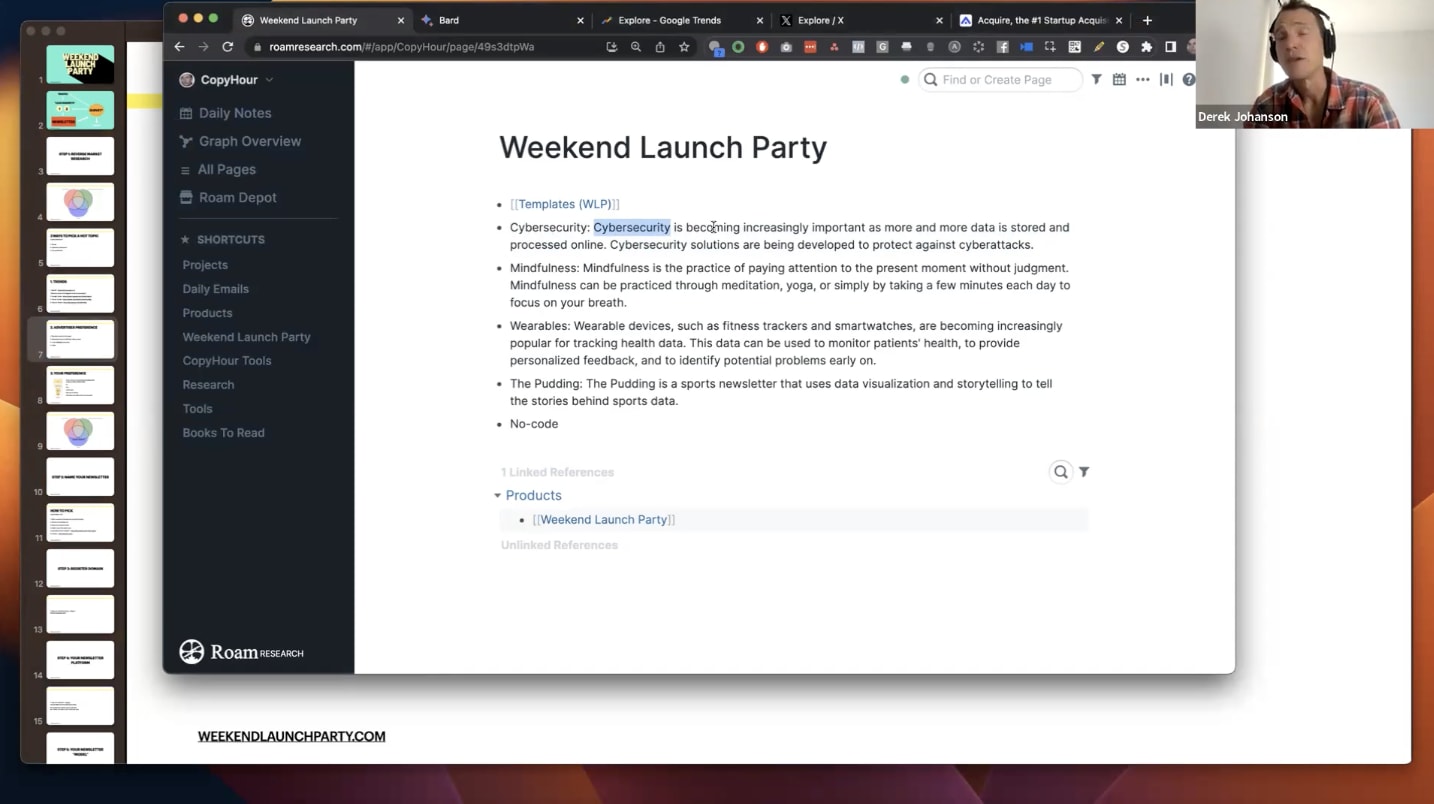Toggle the right sidebar panel in Roam

(x=1166, y=79)
